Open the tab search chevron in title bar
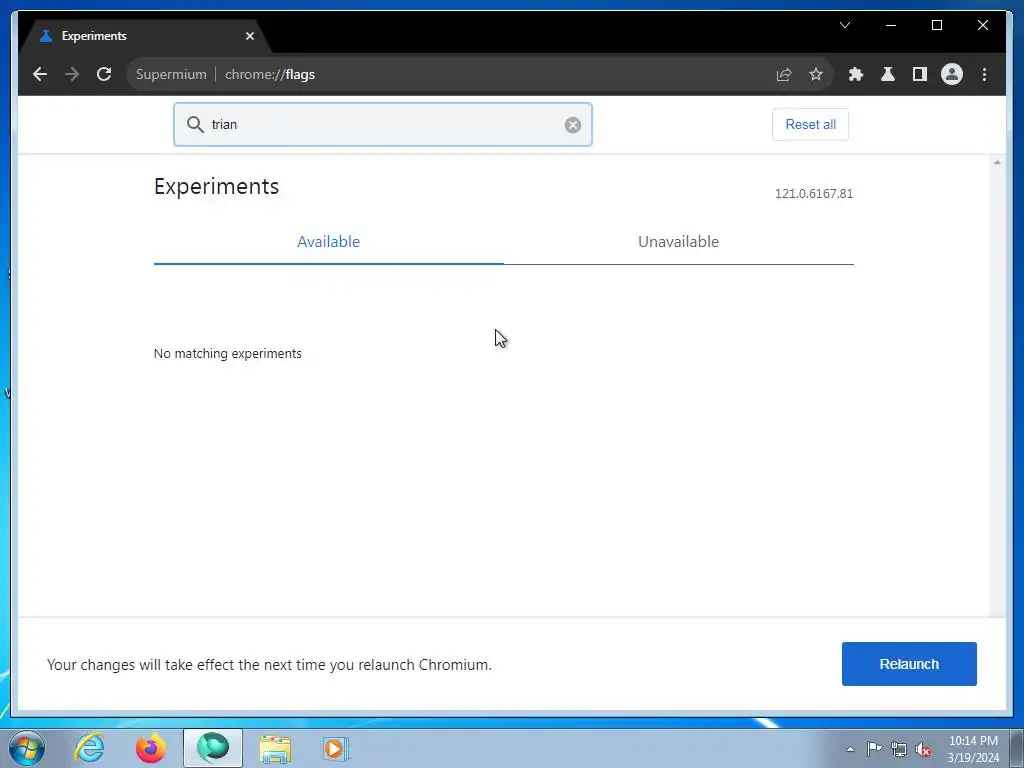This screenshot has height=768, width=1024. pos(845,25)
